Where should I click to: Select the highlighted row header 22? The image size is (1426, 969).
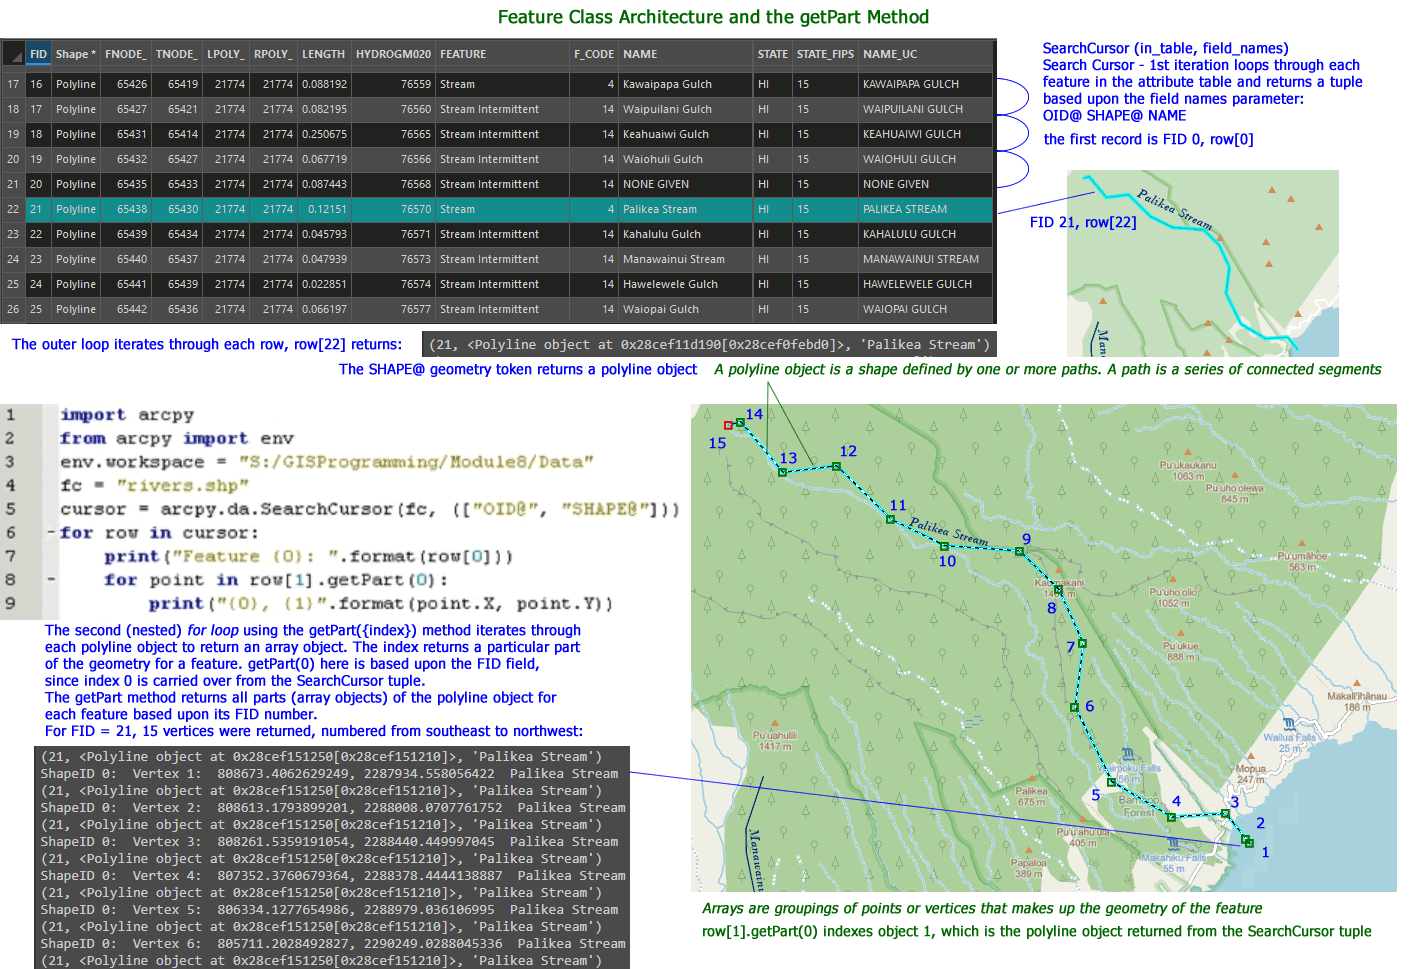[x=13, y=209]
